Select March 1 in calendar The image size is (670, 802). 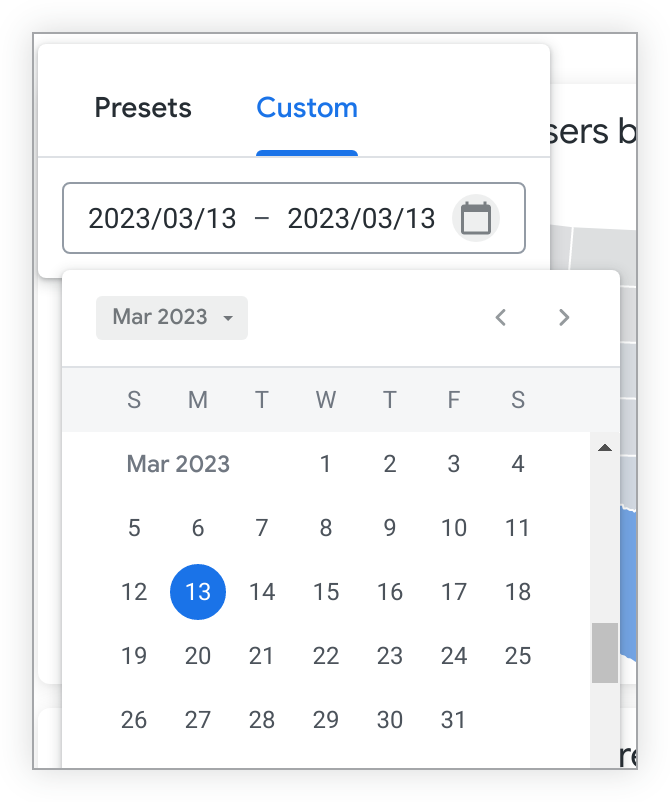[x=326, y=464]
